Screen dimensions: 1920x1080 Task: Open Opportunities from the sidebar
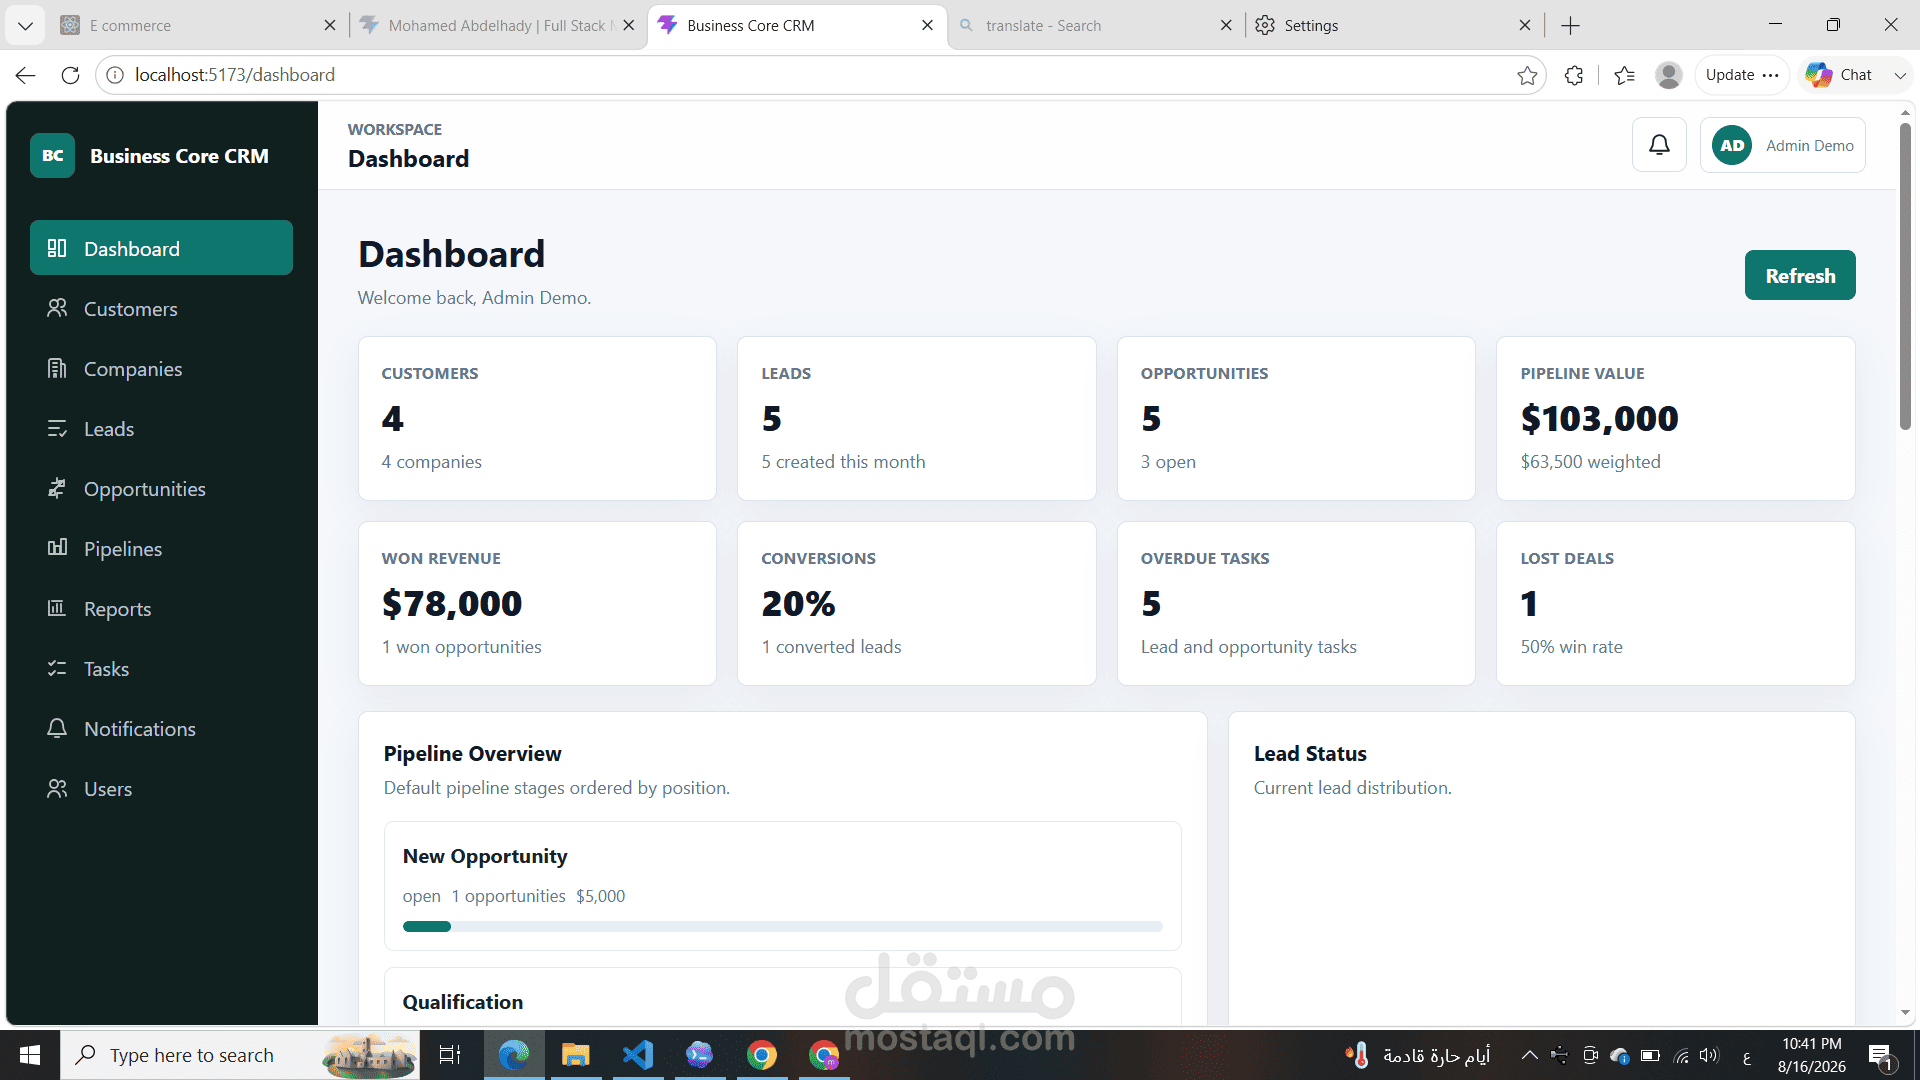tap(161, 489)
